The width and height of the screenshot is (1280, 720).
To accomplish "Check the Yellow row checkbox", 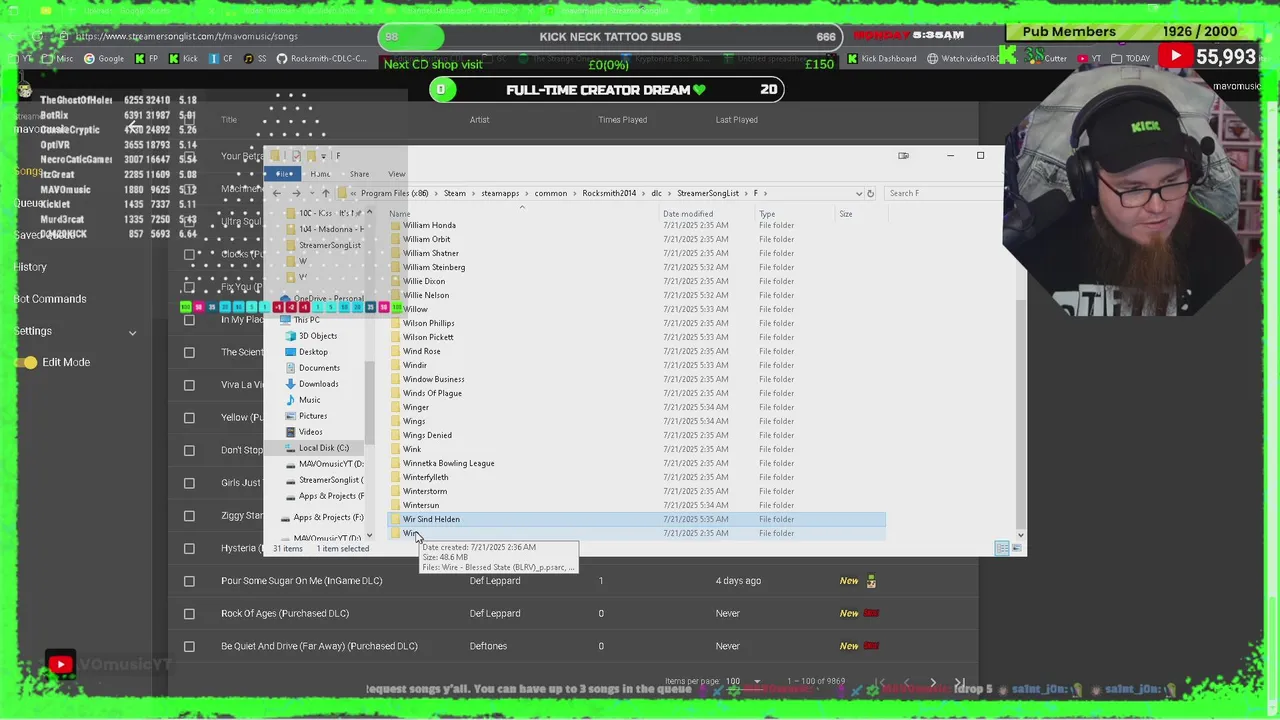I will pos(189,417).
